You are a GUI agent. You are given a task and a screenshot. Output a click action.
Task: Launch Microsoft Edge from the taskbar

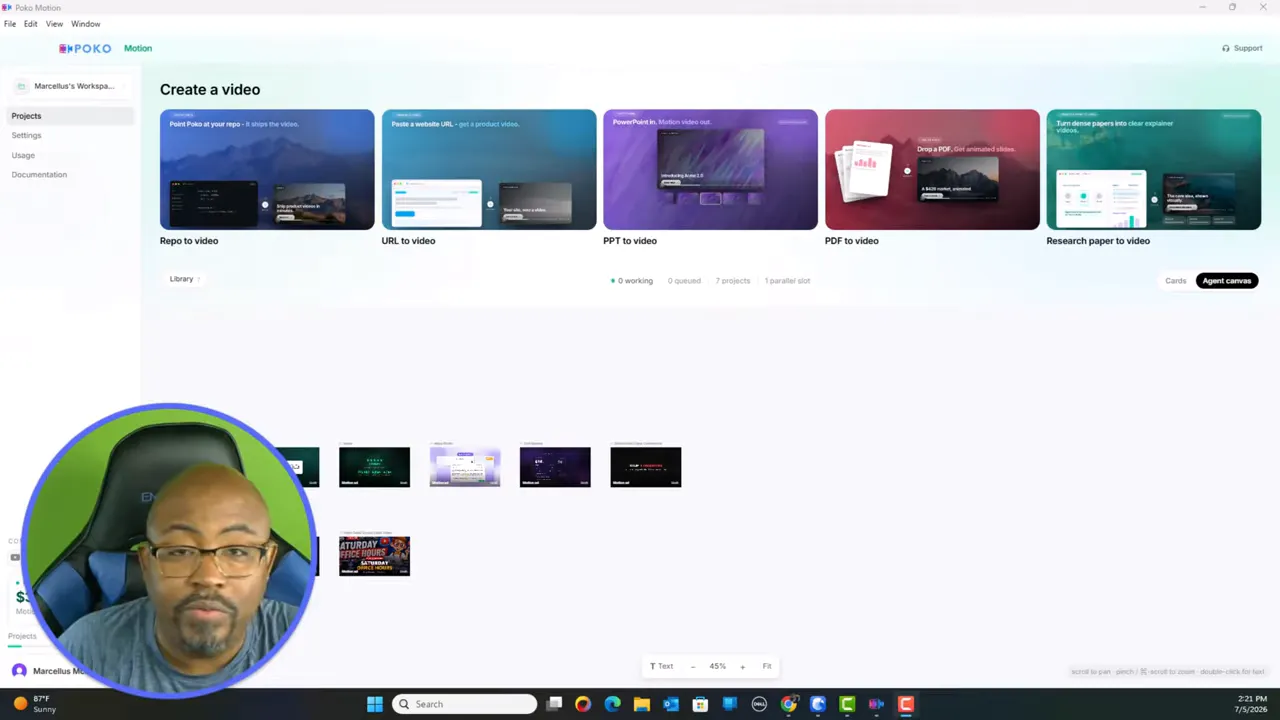(612, 704)
